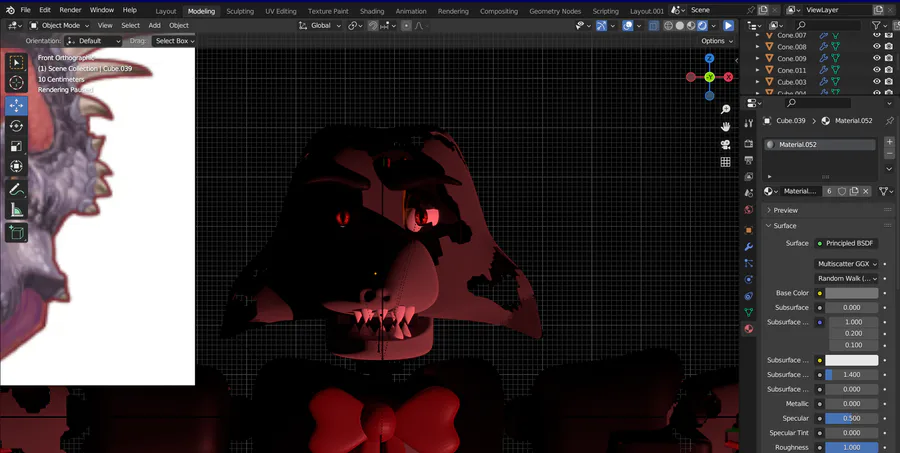Open the Render menu
The width and height of the screenshot is (900, 453).
coord(70,10)
